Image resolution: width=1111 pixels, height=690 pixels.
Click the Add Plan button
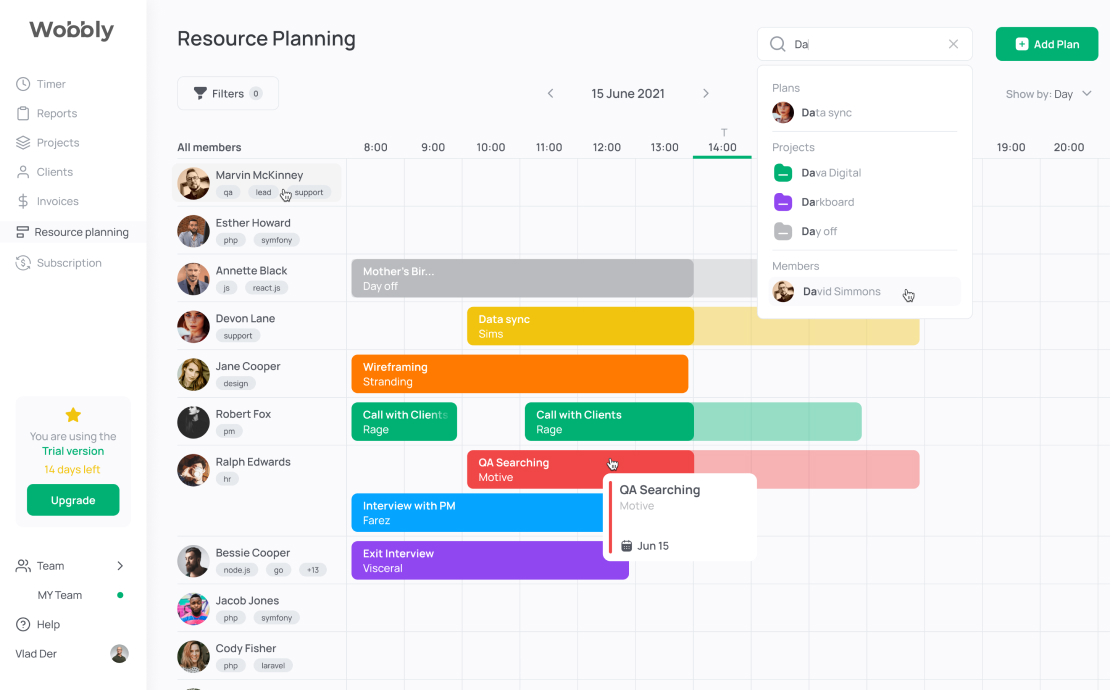1047,44
